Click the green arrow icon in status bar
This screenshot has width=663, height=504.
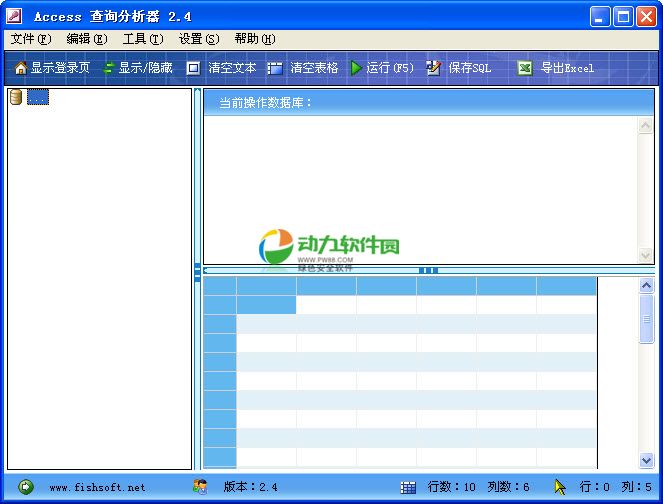point(26,487)
